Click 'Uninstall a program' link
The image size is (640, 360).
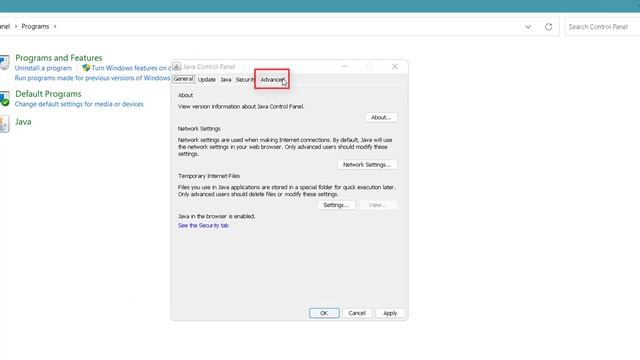pos(43,68)
